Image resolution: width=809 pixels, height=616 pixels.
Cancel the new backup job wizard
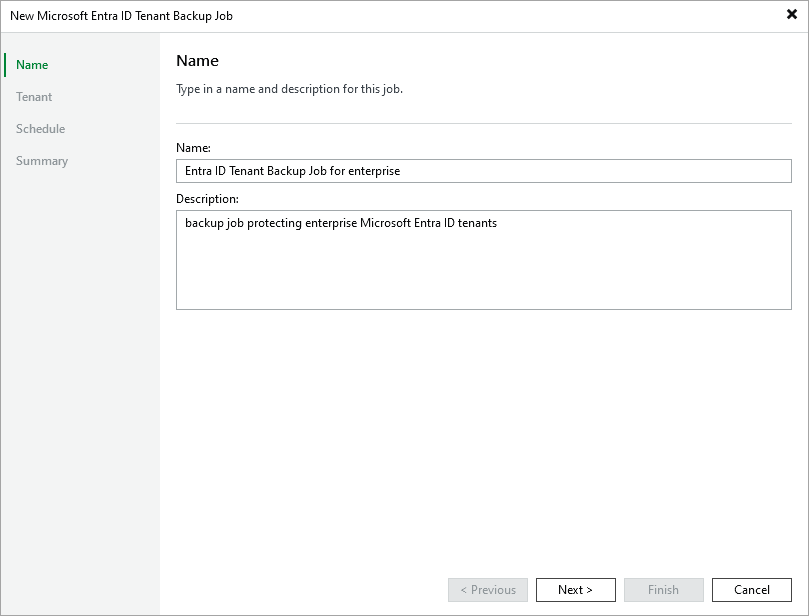pos(752,590)
